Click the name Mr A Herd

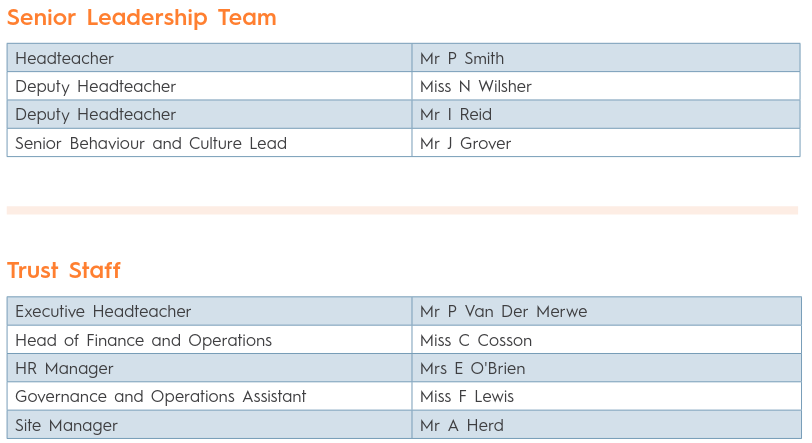(x=462, y=425)
